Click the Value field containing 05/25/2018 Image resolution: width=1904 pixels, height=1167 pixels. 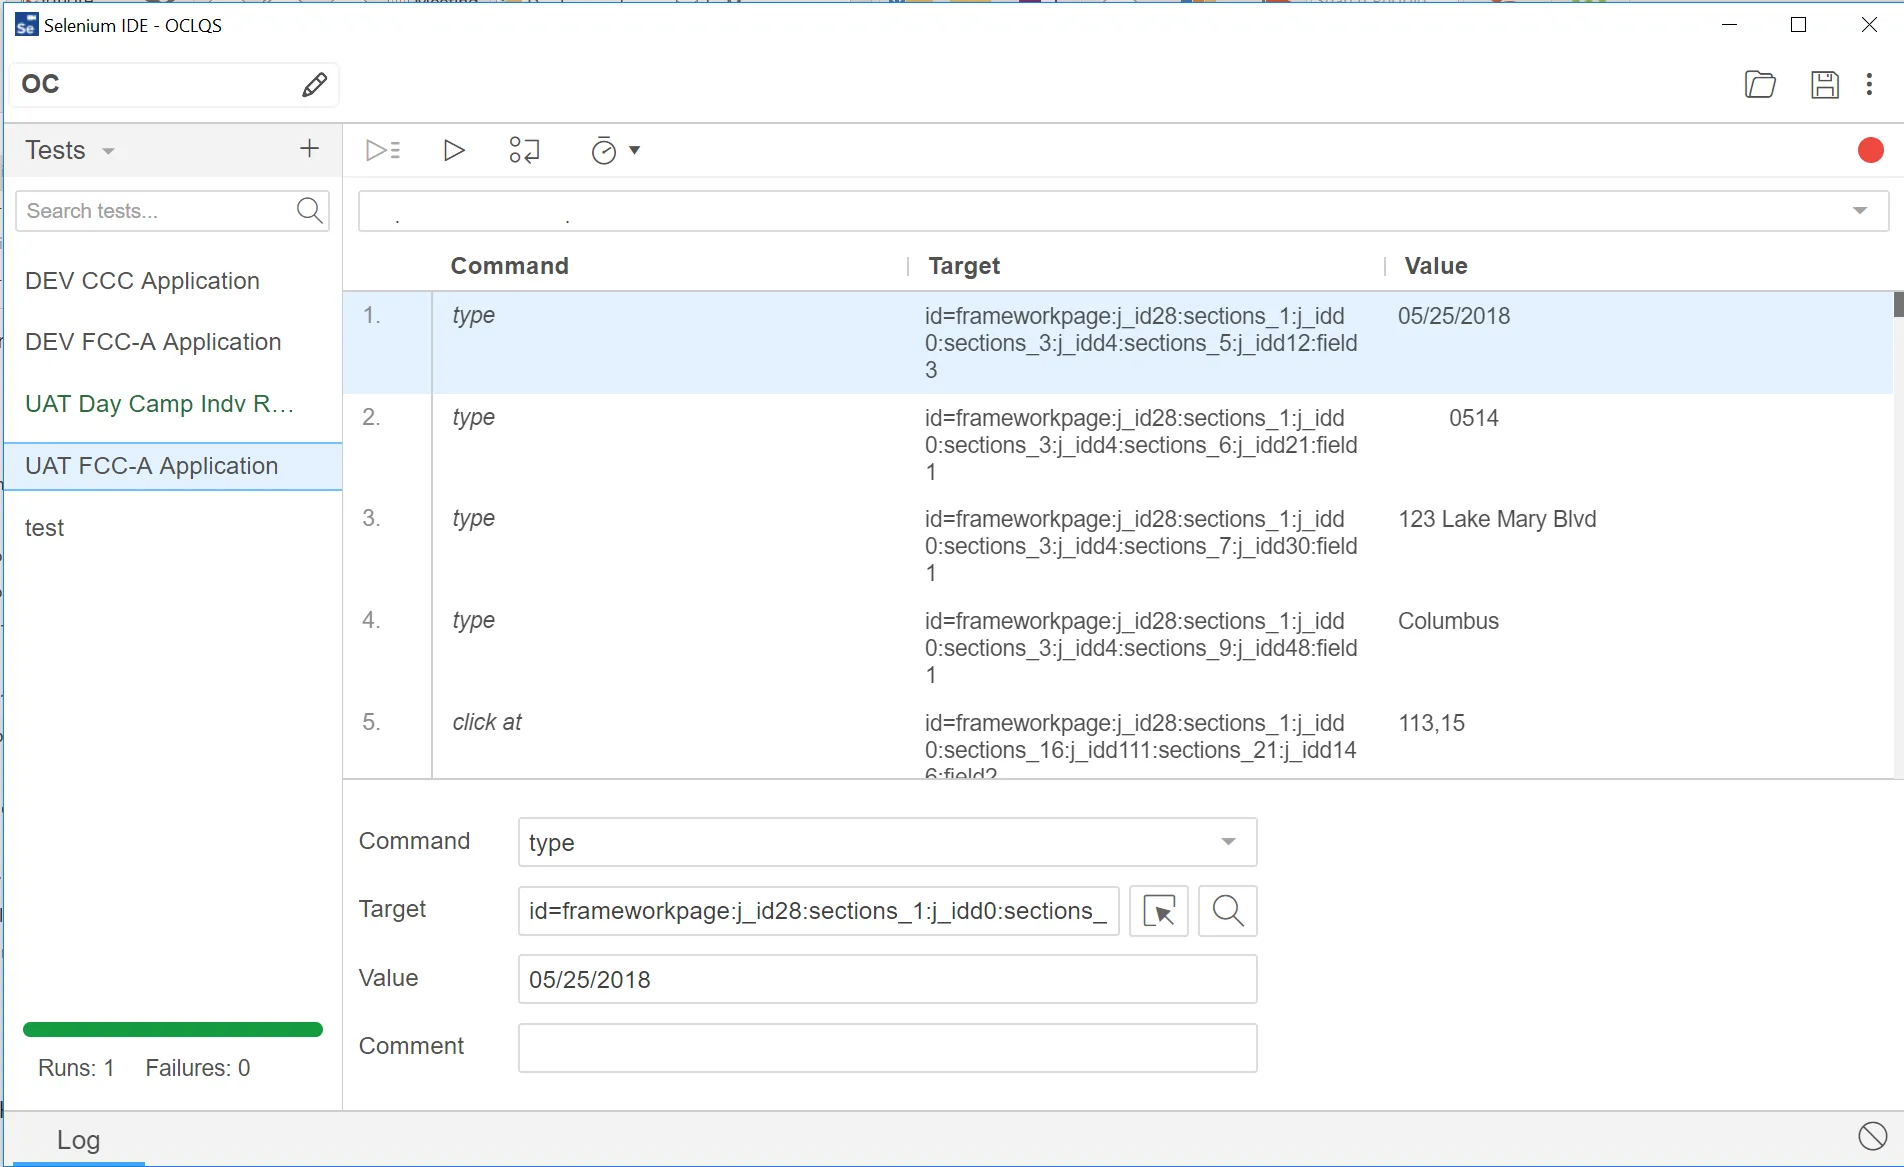pos(887,979)
